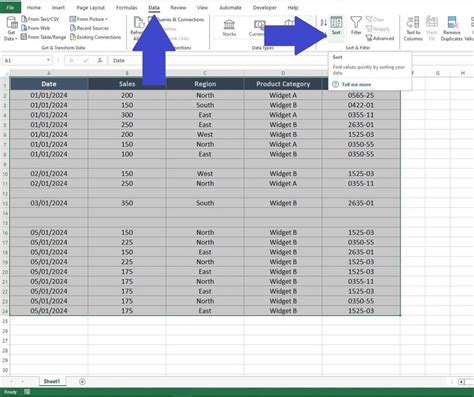The height and width of the screenshot is (397, 474).
Task: Click inside the Name Box showing A1
Action: pos(24,60)
